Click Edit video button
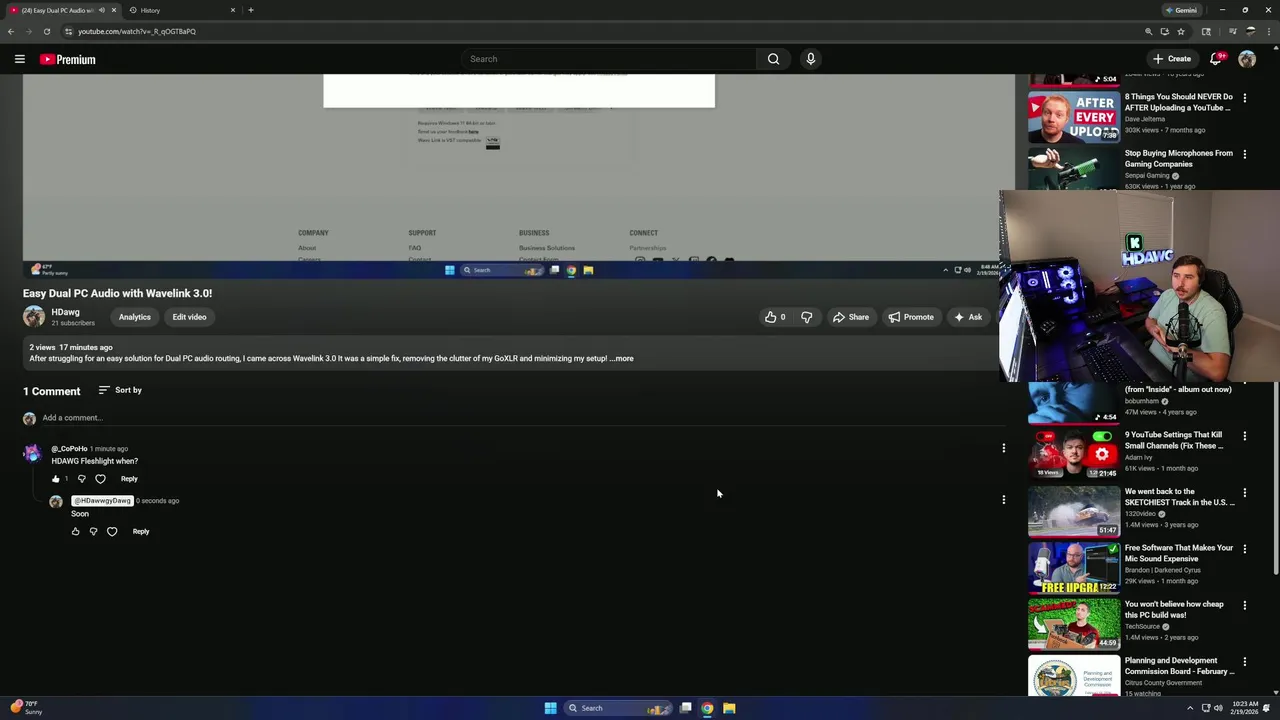 [x=189, y=317]
